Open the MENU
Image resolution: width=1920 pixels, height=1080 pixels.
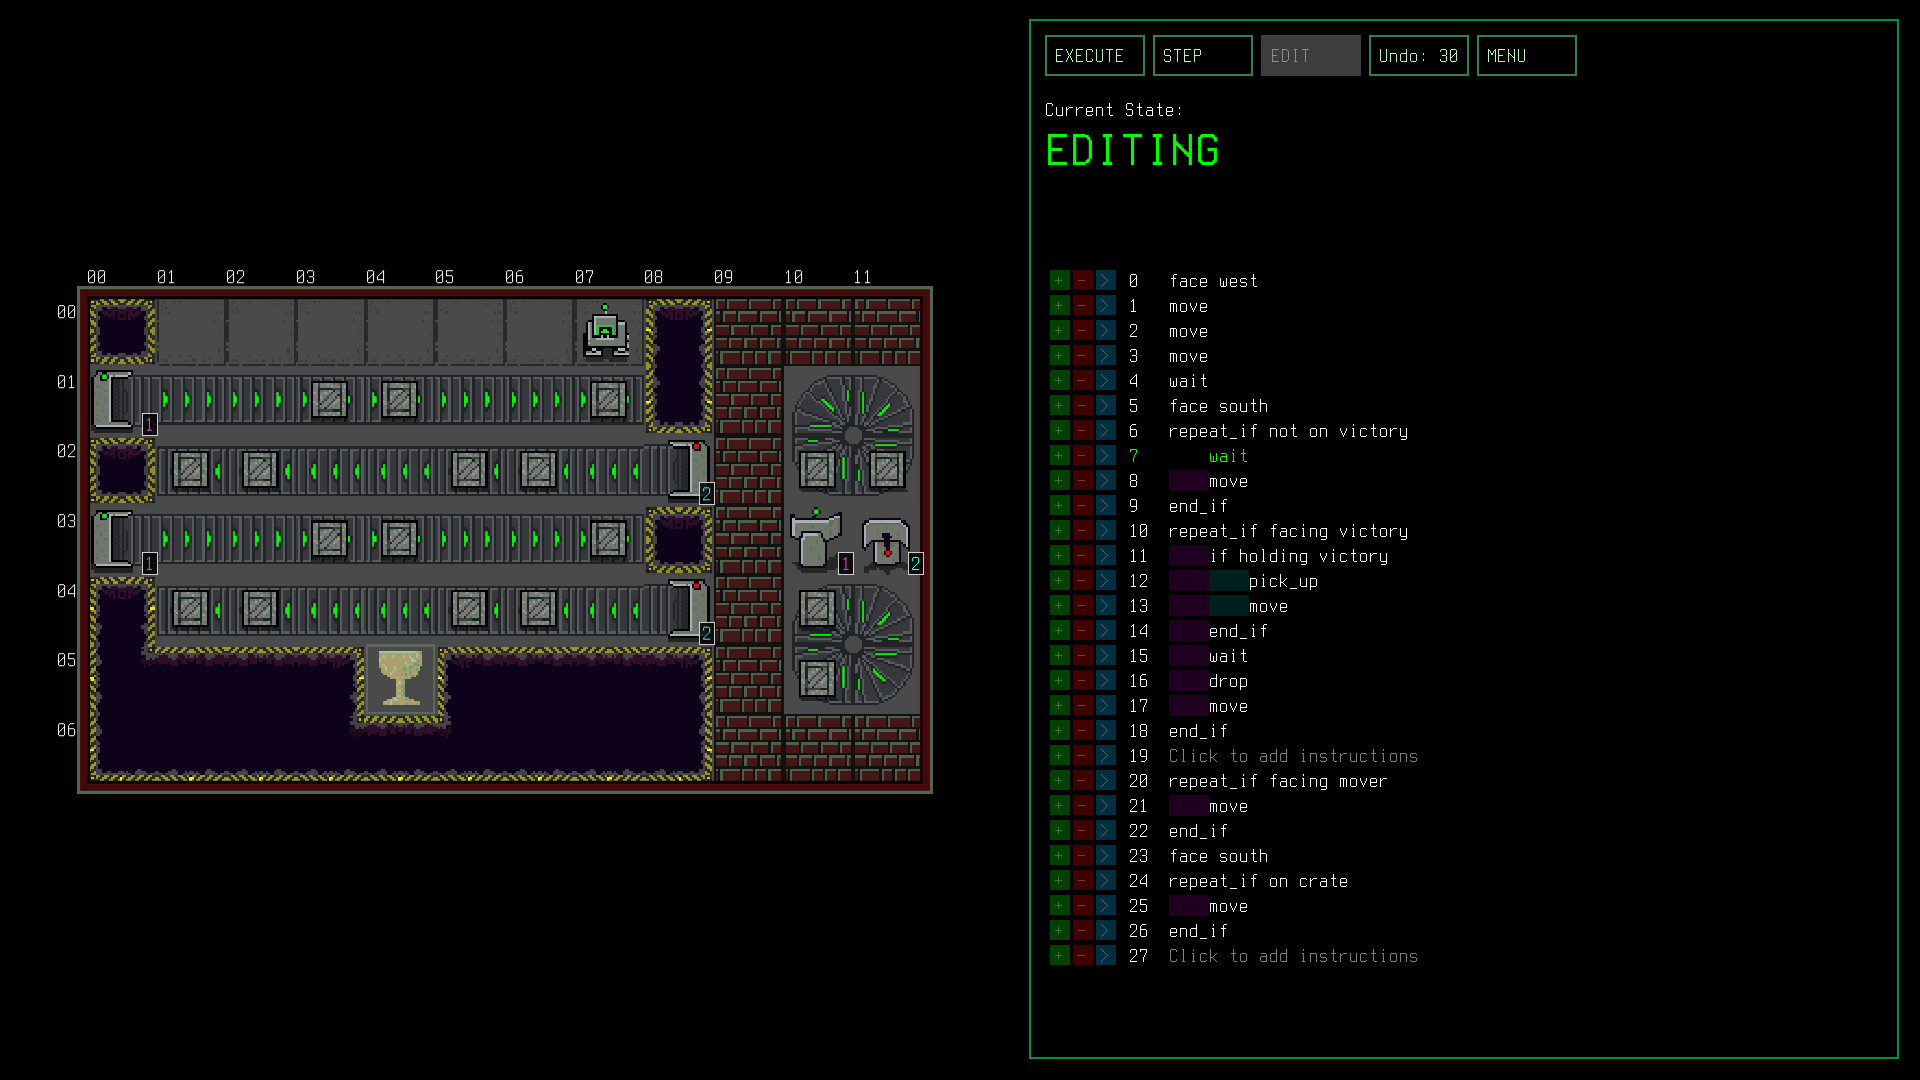tap(1526, 56)
